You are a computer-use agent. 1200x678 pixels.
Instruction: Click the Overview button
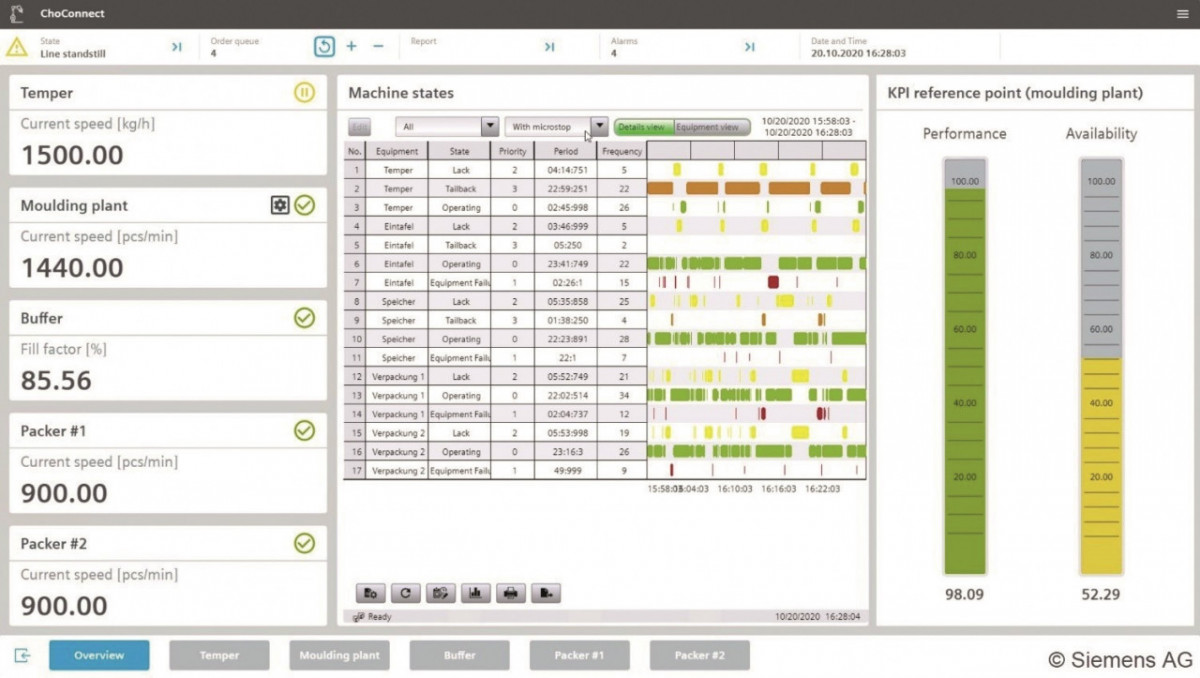tap(99, 656)
